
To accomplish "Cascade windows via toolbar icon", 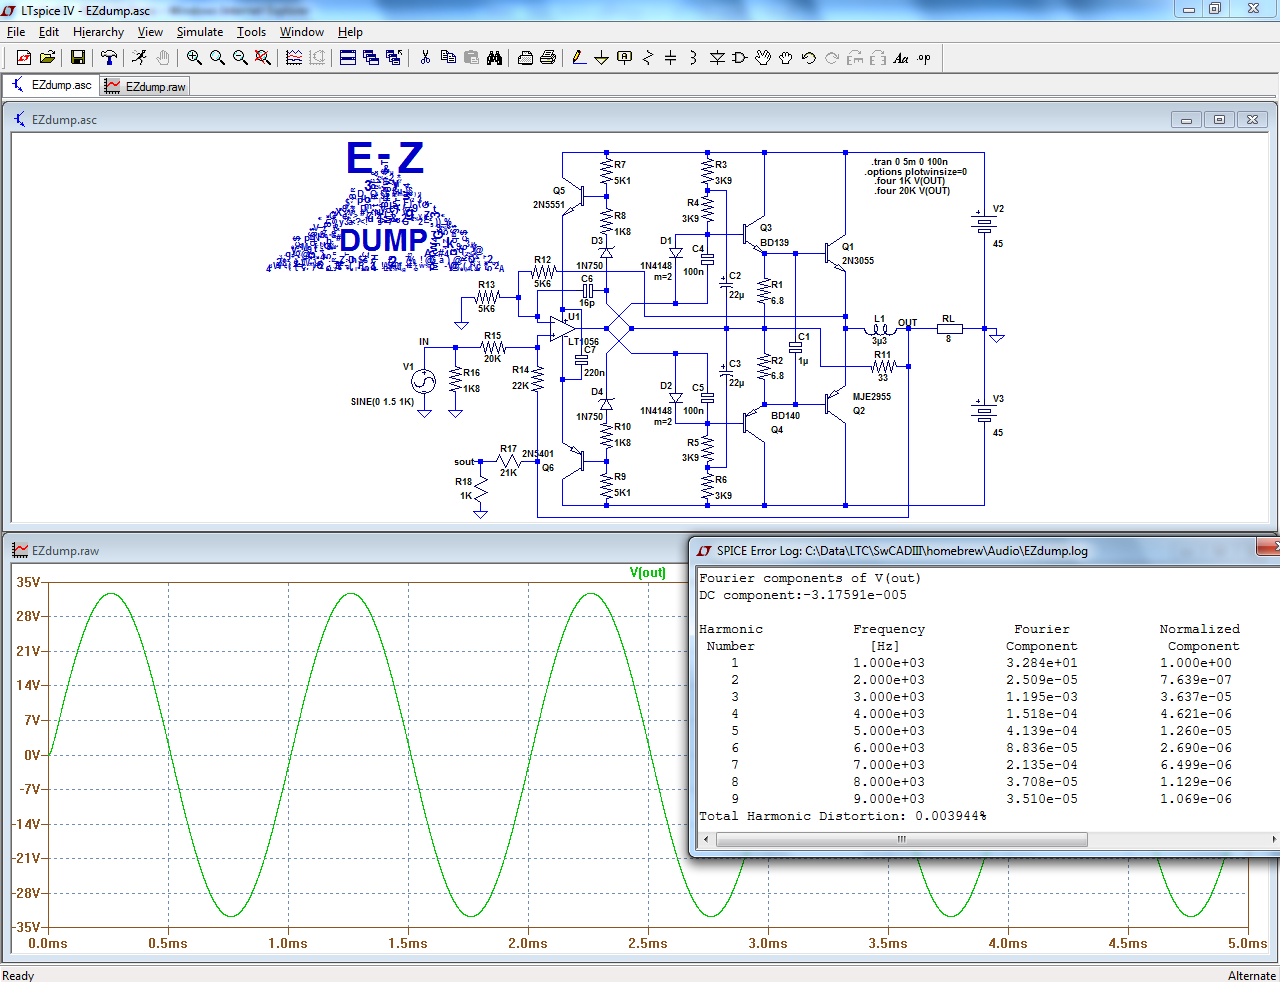I will tap(371, 58).
